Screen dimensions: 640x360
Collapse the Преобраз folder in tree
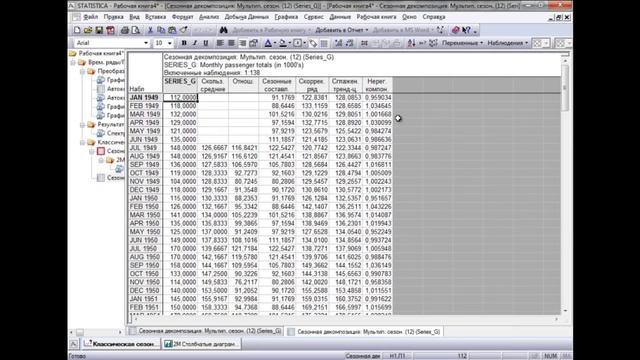tap(82, 71)
